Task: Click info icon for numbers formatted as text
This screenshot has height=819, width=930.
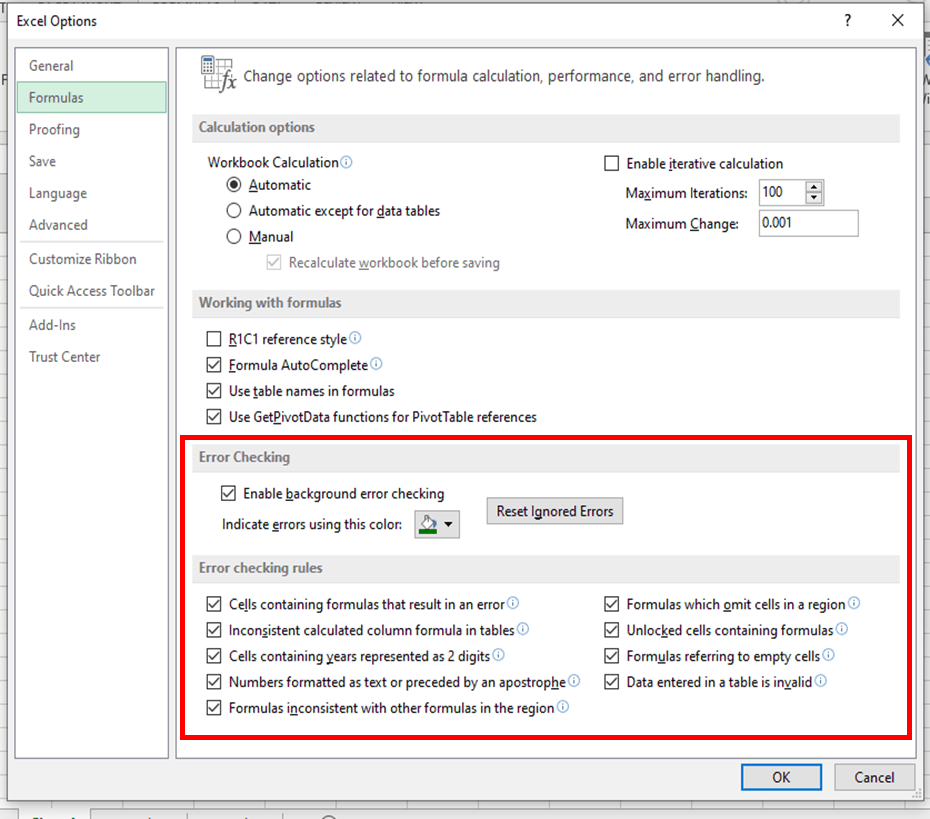Action: pyautogui.click(x=574, y=681)
